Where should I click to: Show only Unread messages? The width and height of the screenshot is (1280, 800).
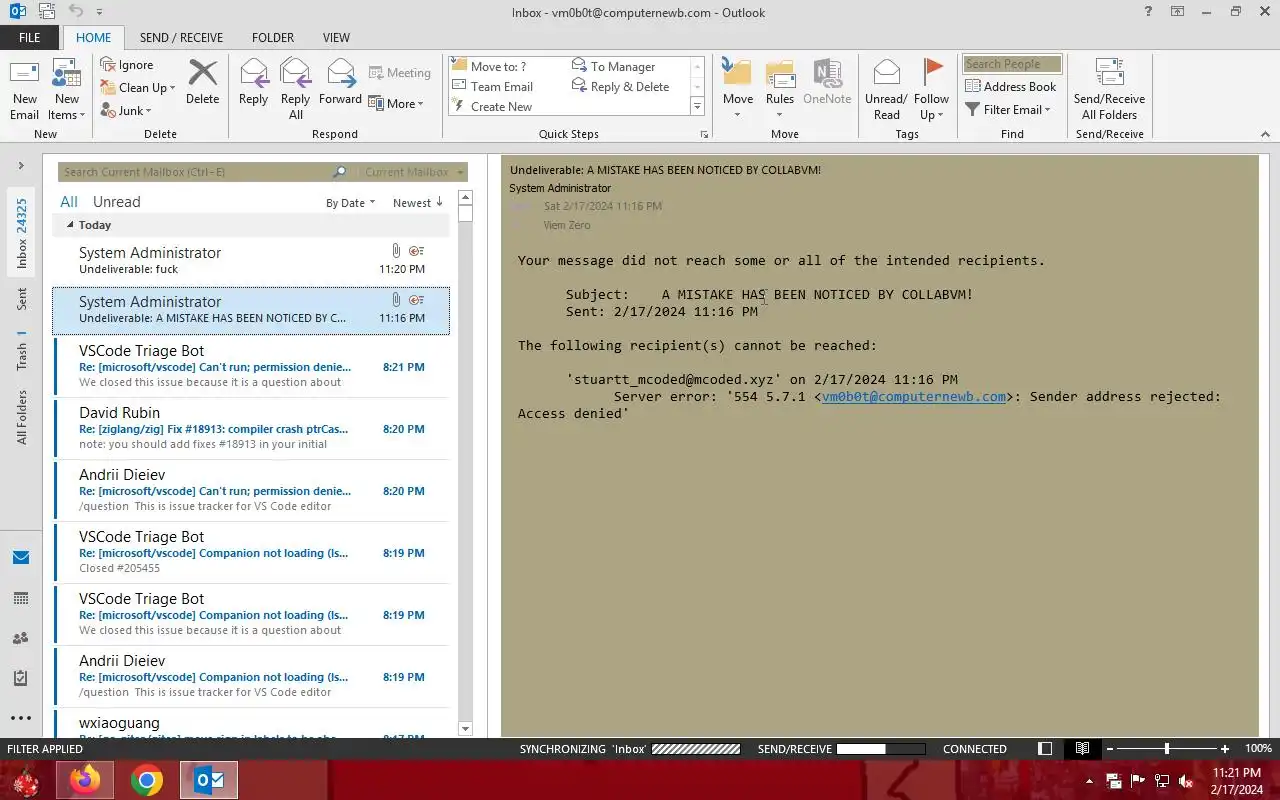click(x=116, y=201)
